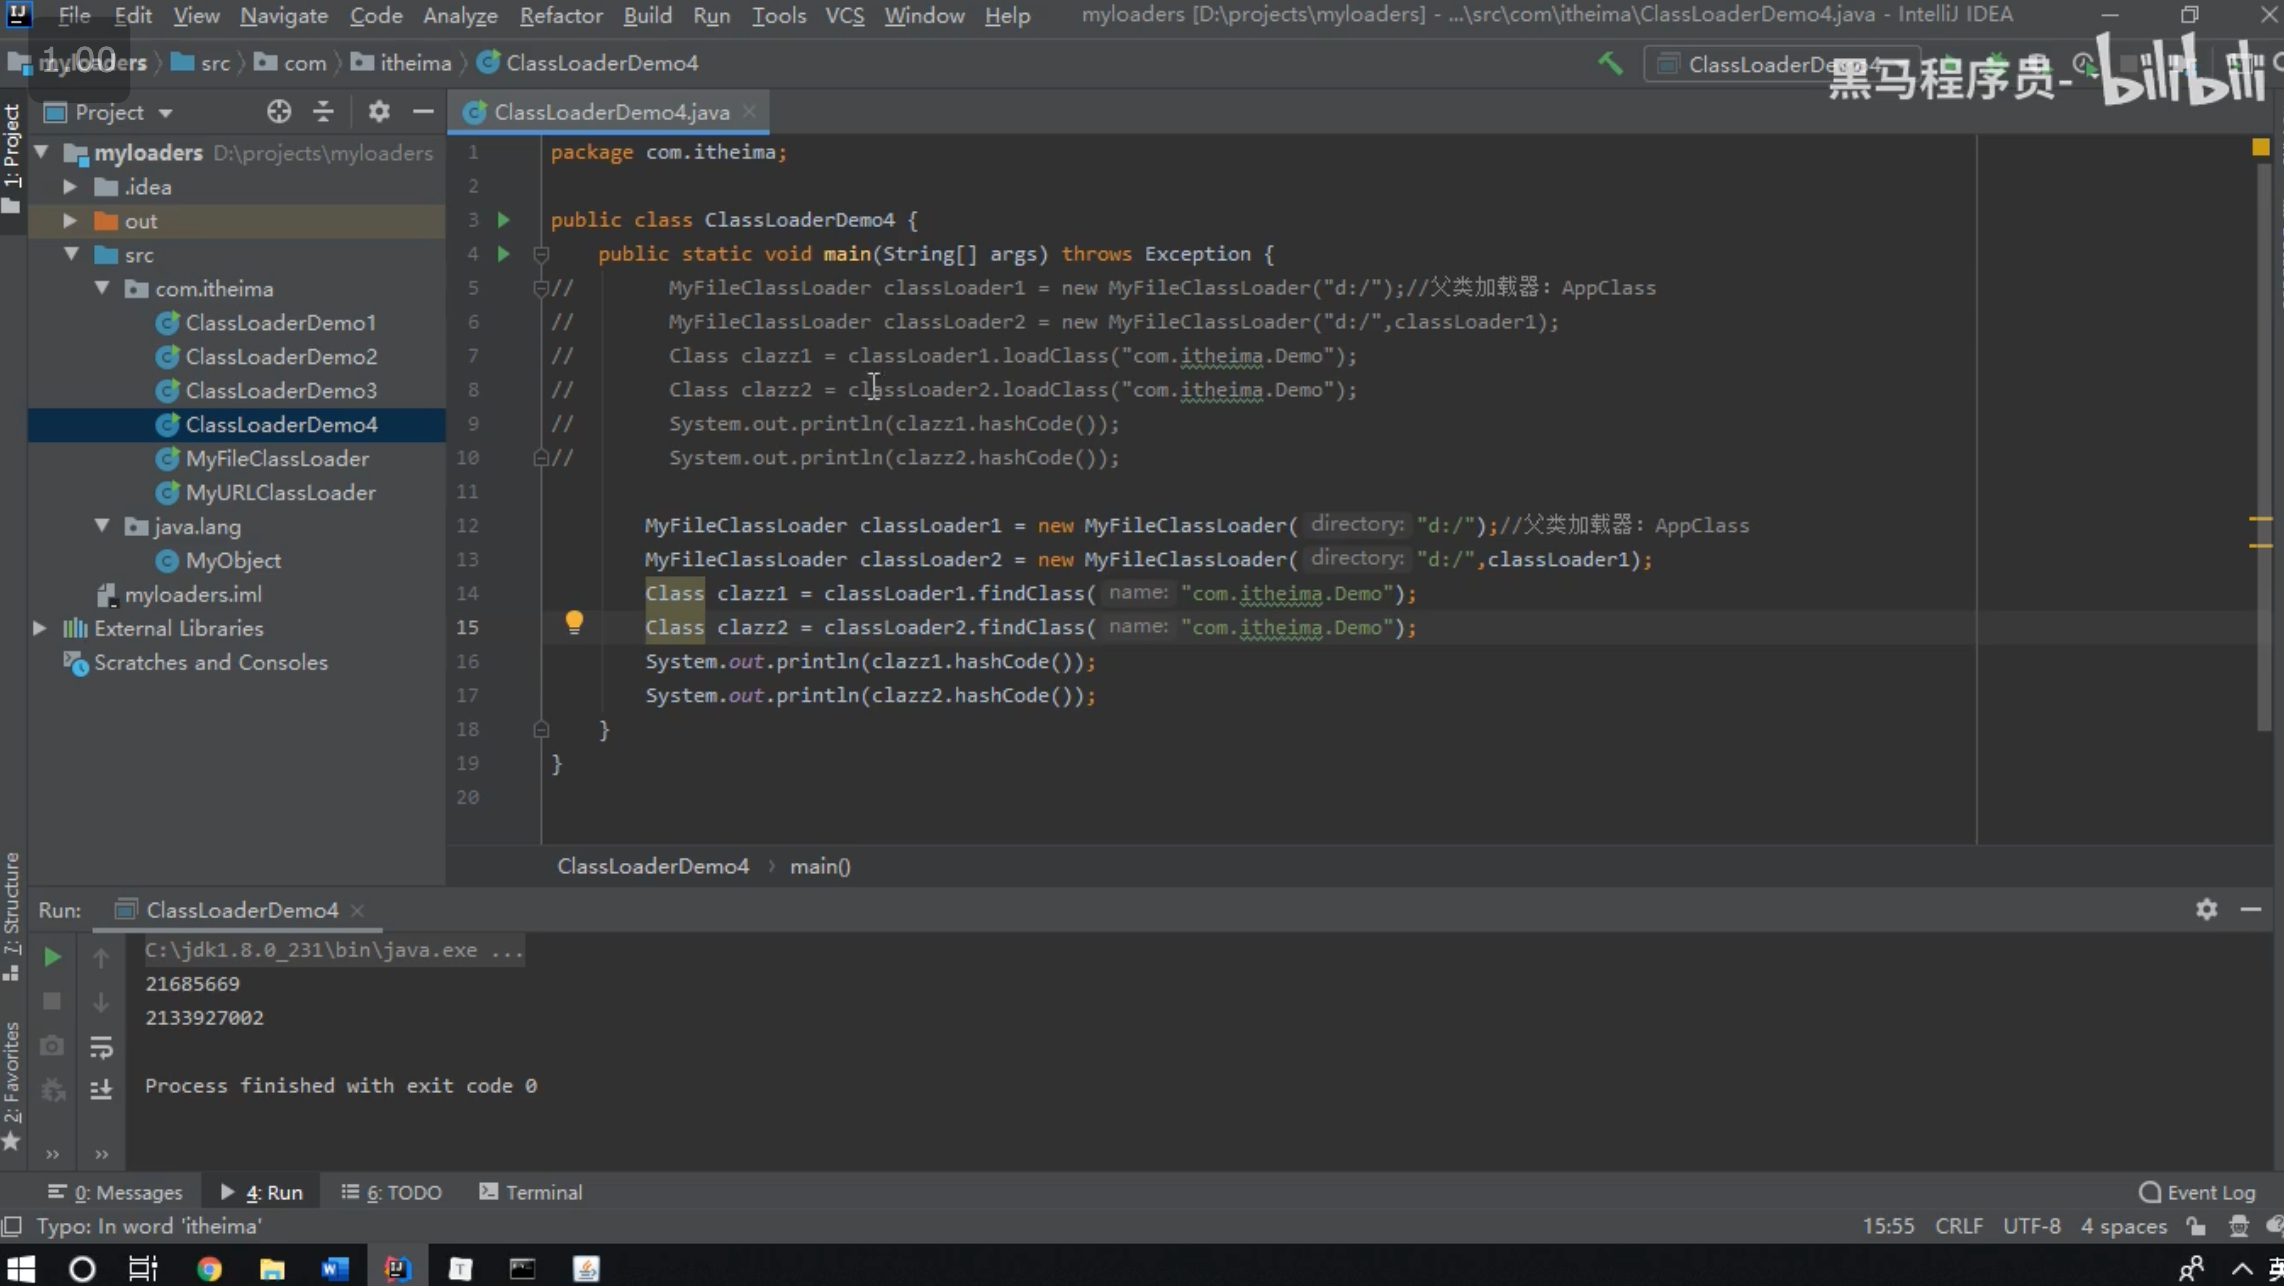
Task: Open the Navigate menu
Action: pos(284,16)
